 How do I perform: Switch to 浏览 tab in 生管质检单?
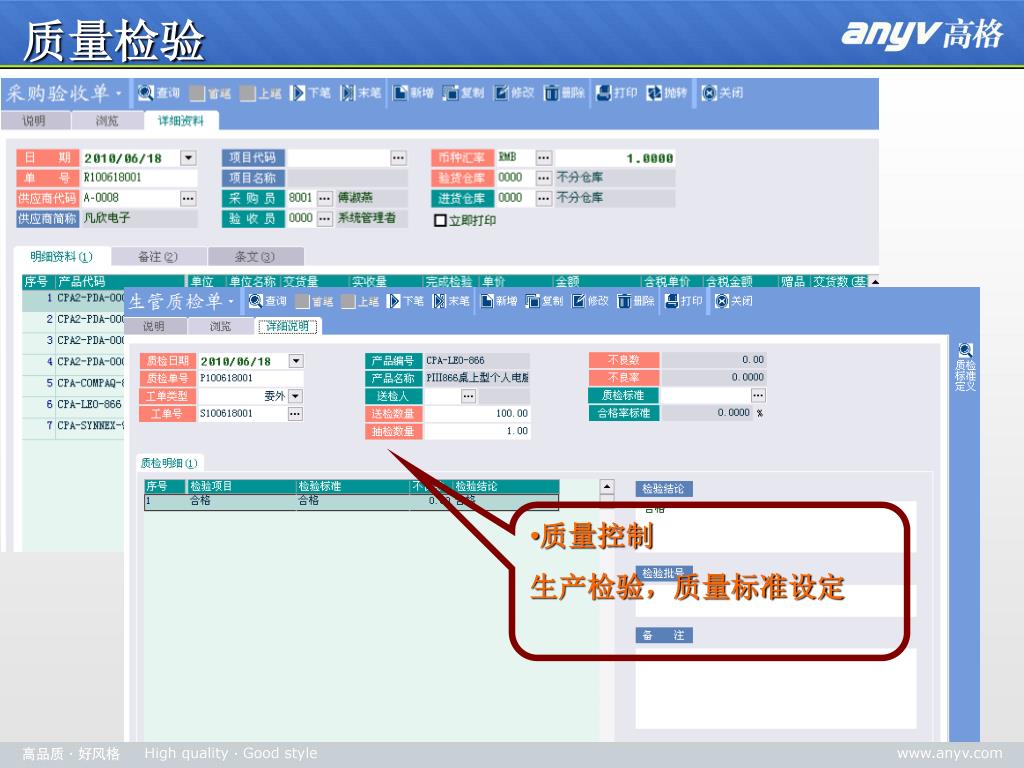coord(220,326)
